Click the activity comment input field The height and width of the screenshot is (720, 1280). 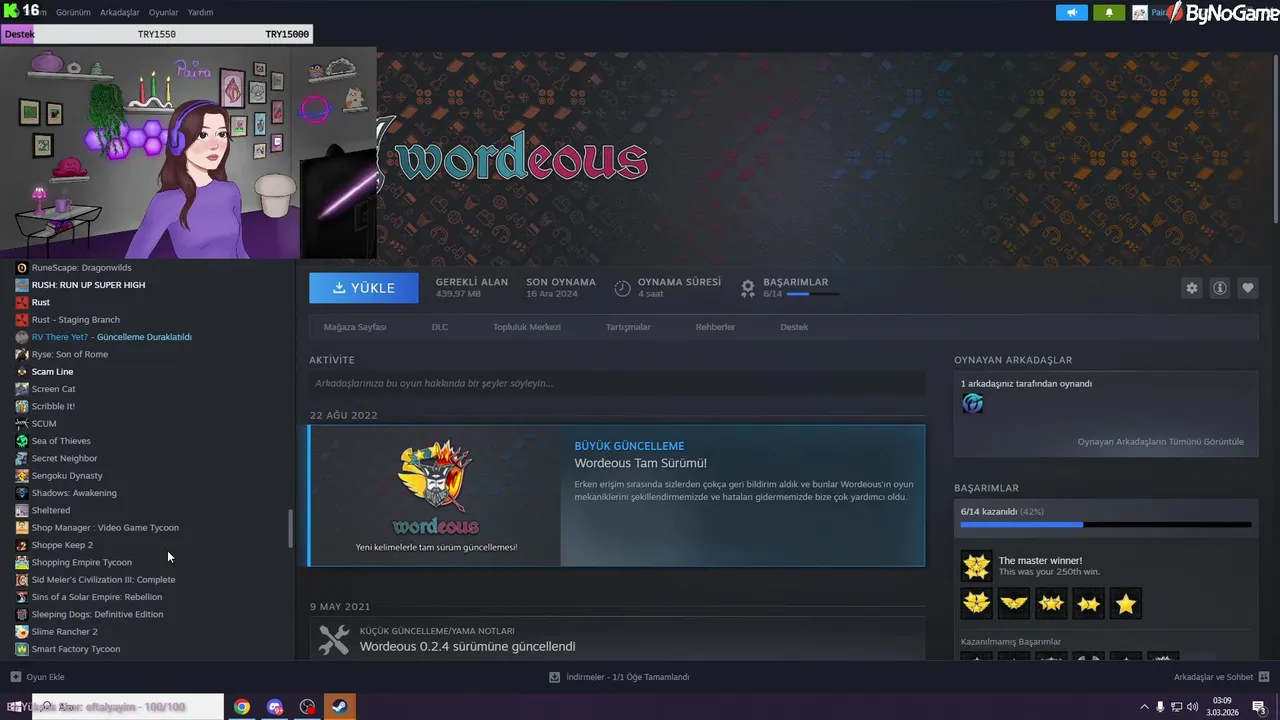(617, 383)
